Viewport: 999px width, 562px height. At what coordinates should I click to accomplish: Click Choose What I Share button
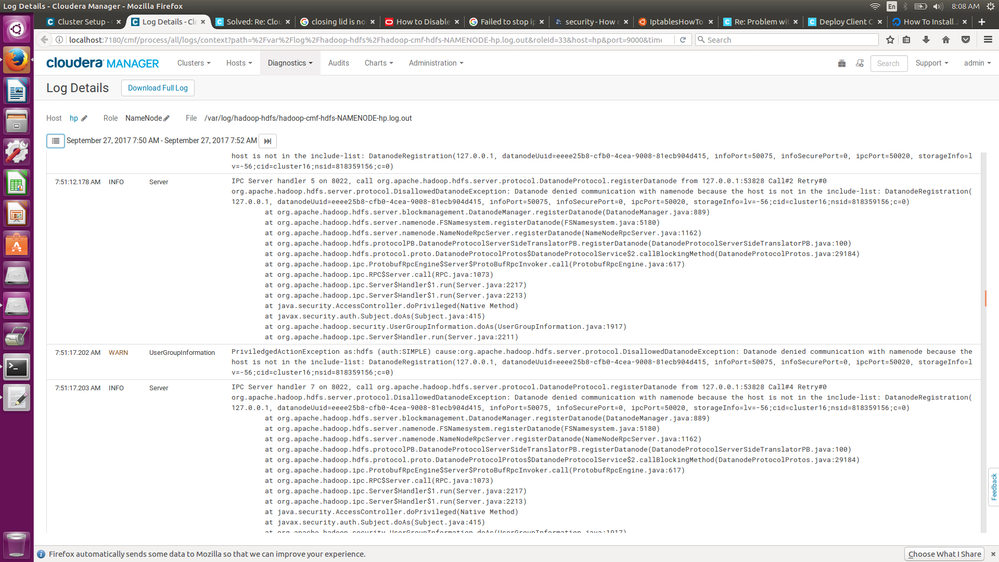click(x=944, y=554)
